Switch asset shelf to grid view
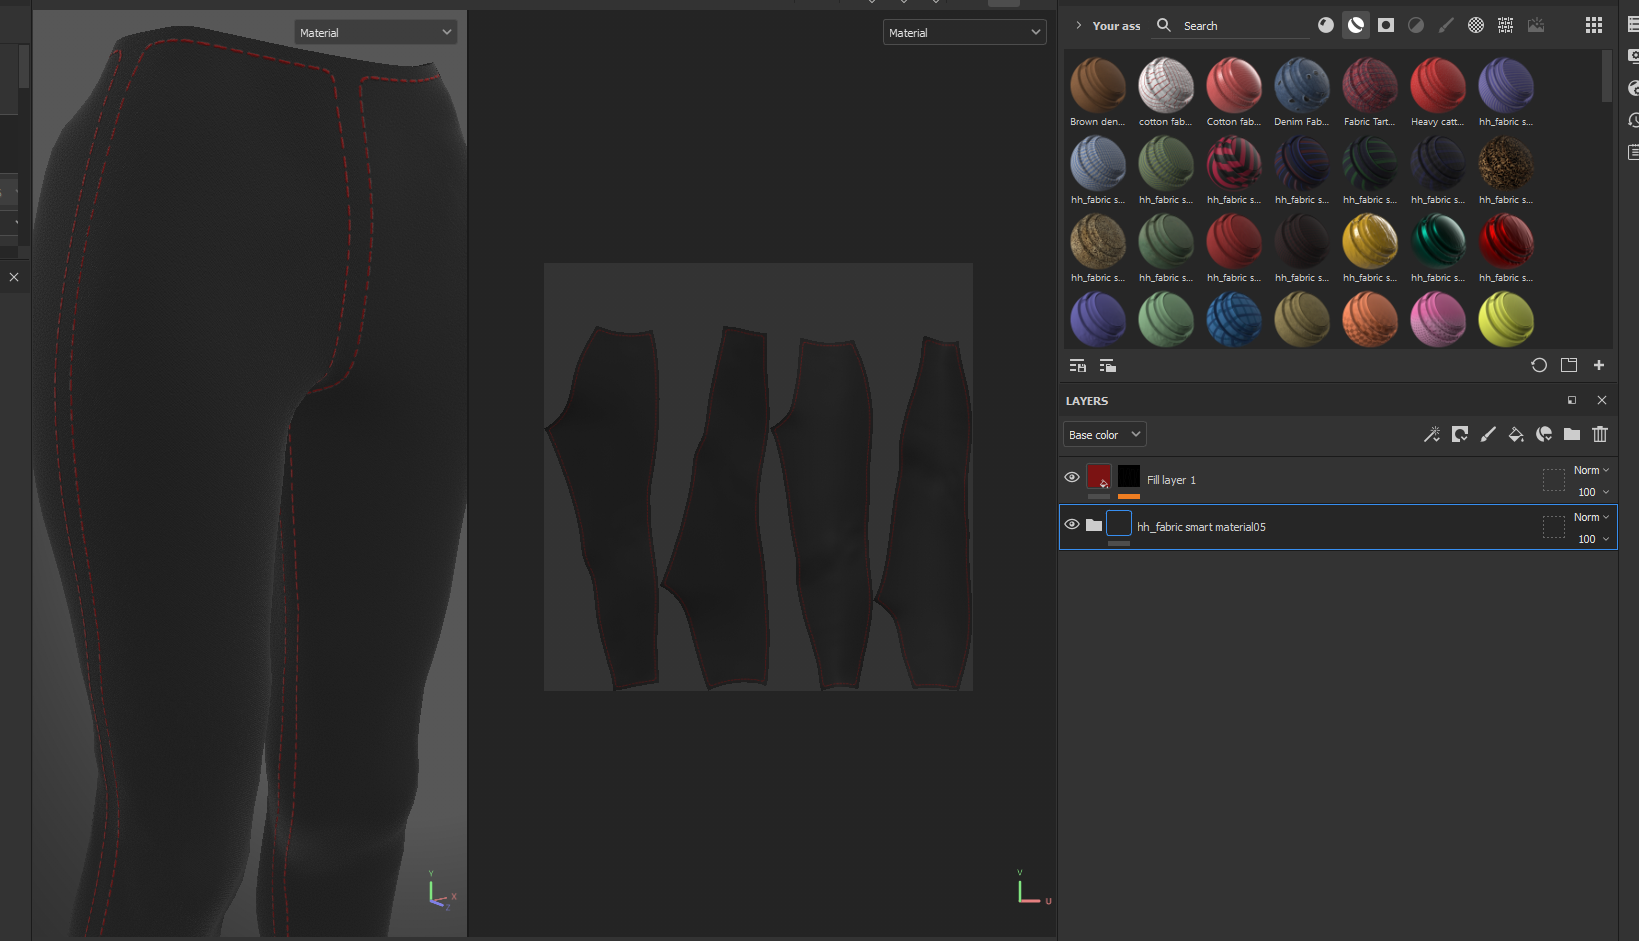 (x=1595, y=25)
